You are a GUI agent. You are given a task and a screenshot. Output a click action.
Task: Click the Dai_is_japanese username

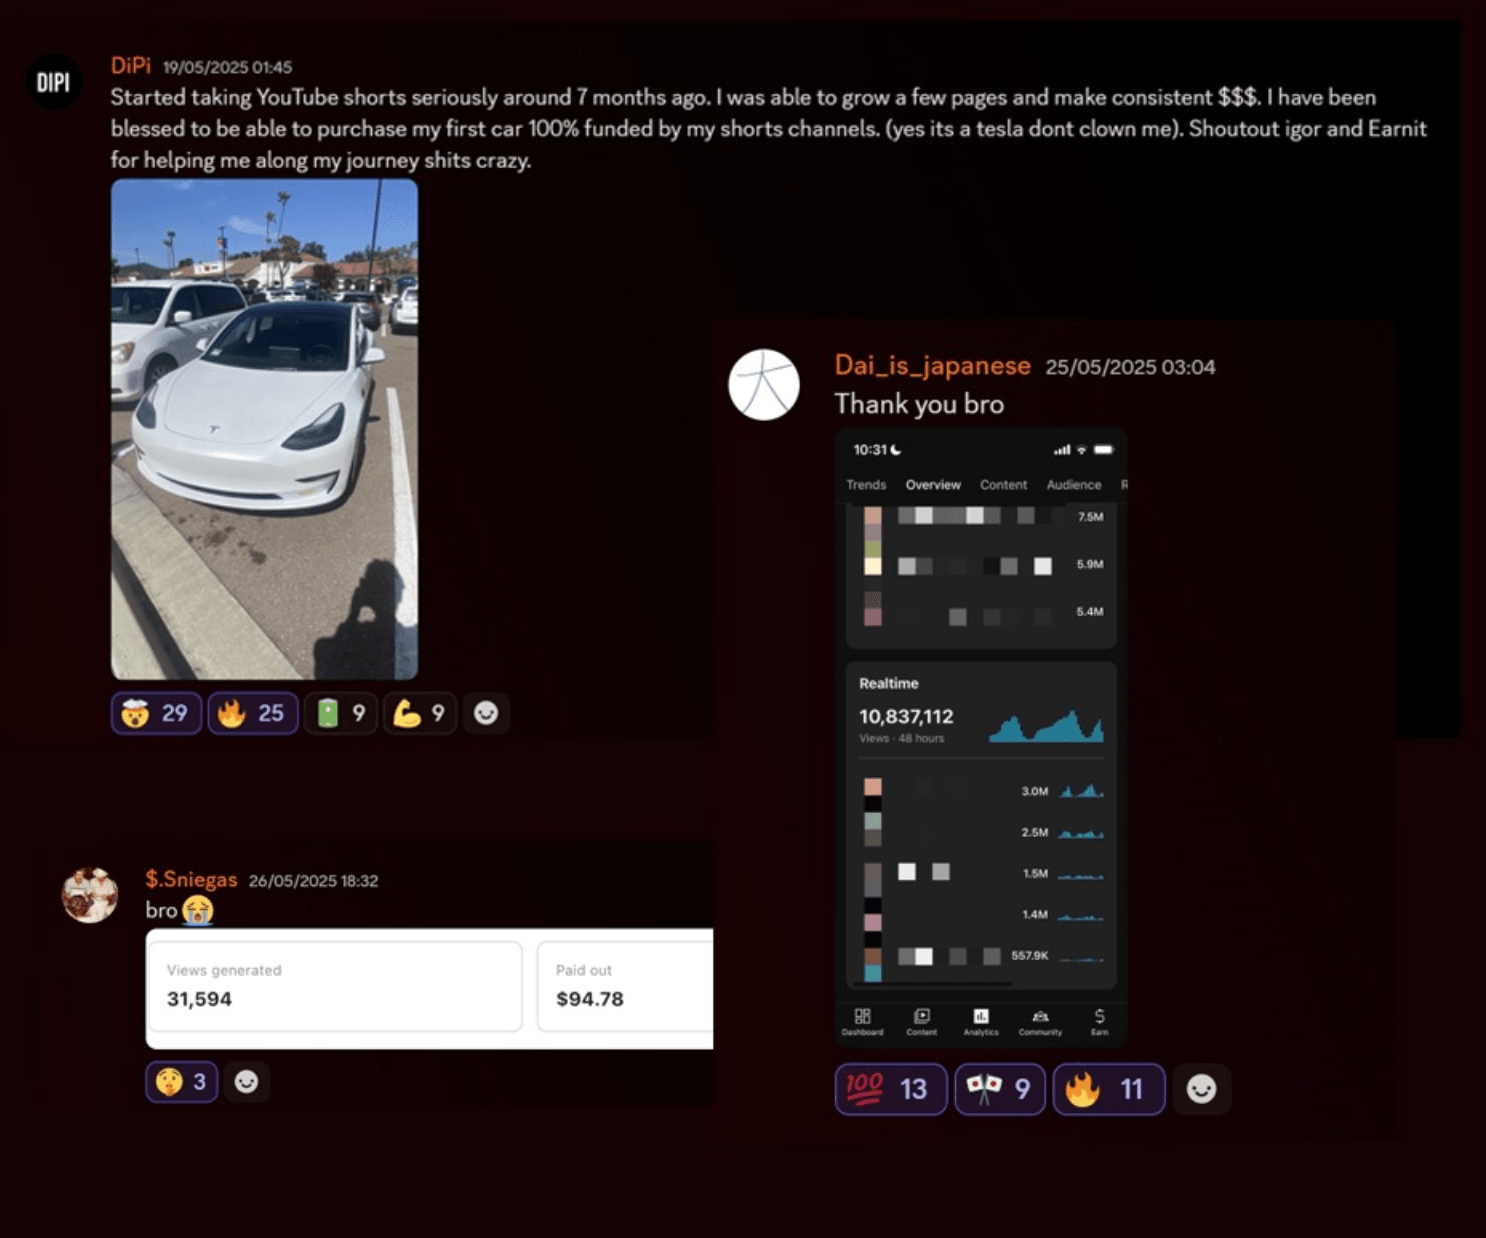click(x=932, y=366)
